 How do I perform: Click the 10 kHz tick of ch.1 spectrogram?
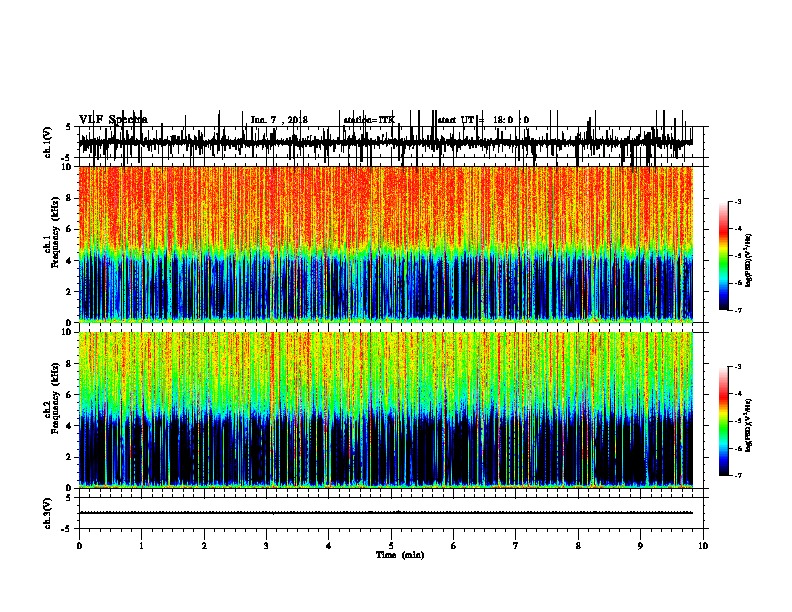(67, 167)
